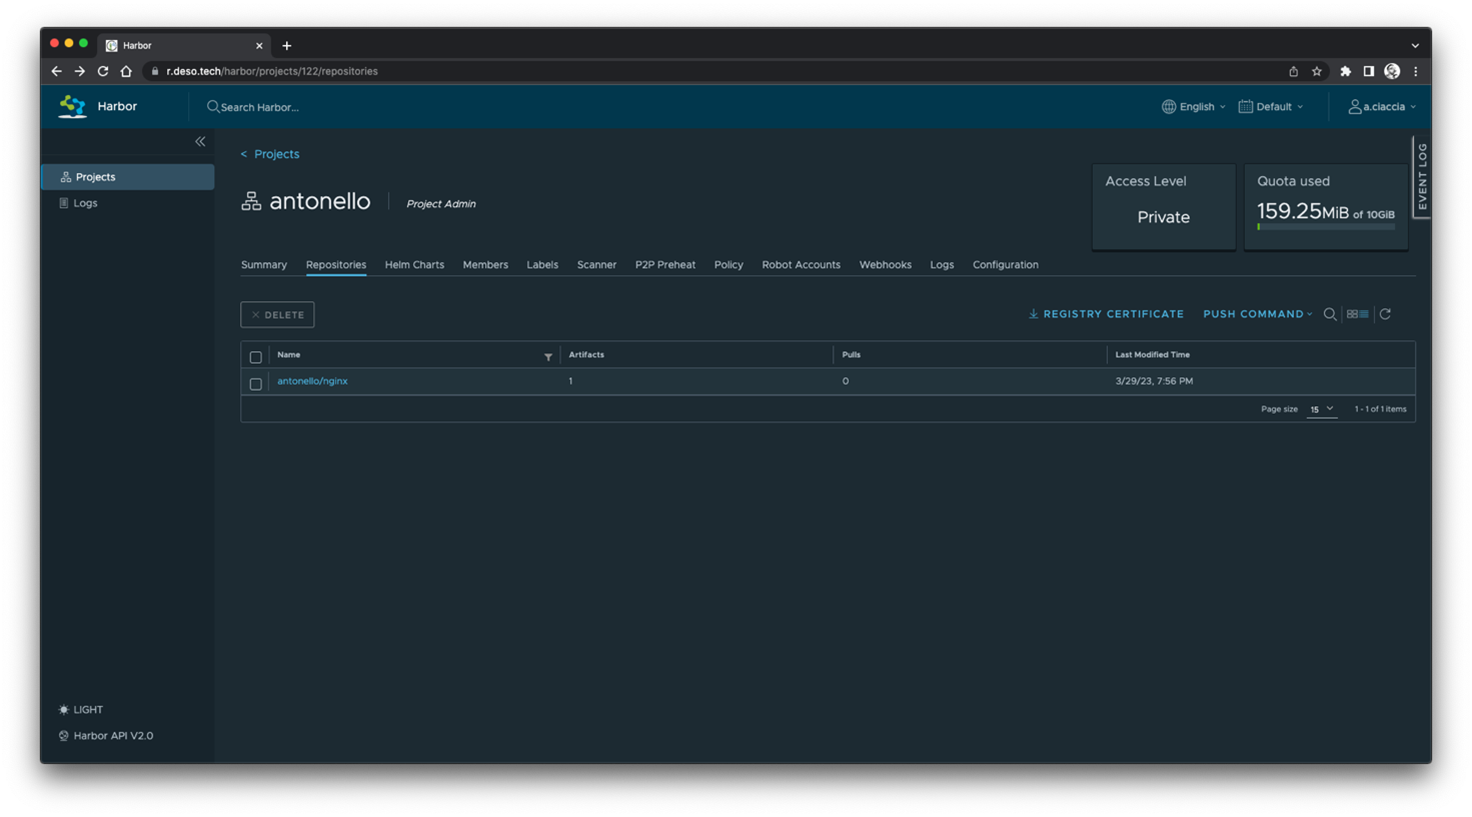Check the antonello/nginx row checkbox

[x=256, y=383]
